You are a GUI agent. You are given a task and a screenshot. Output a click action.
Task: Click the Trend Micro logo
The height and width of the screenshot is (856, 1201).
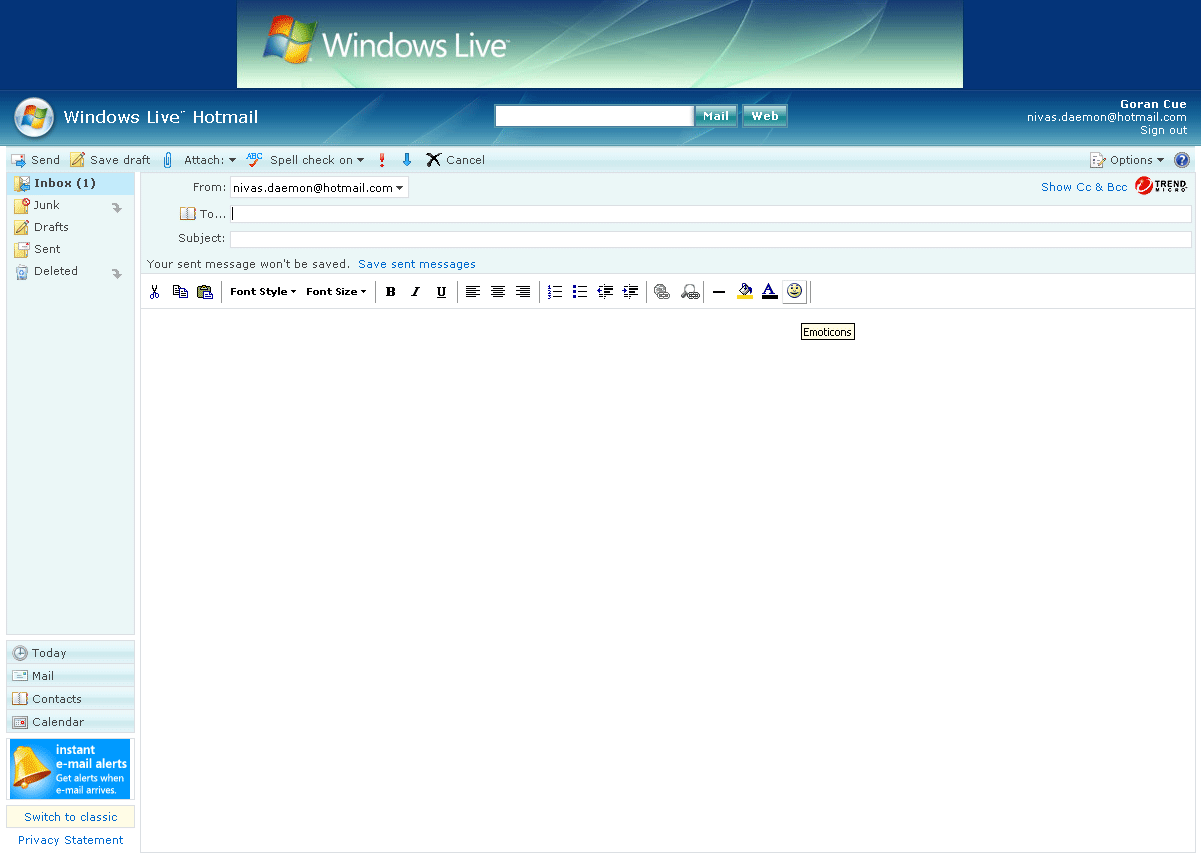[1161, 186]
